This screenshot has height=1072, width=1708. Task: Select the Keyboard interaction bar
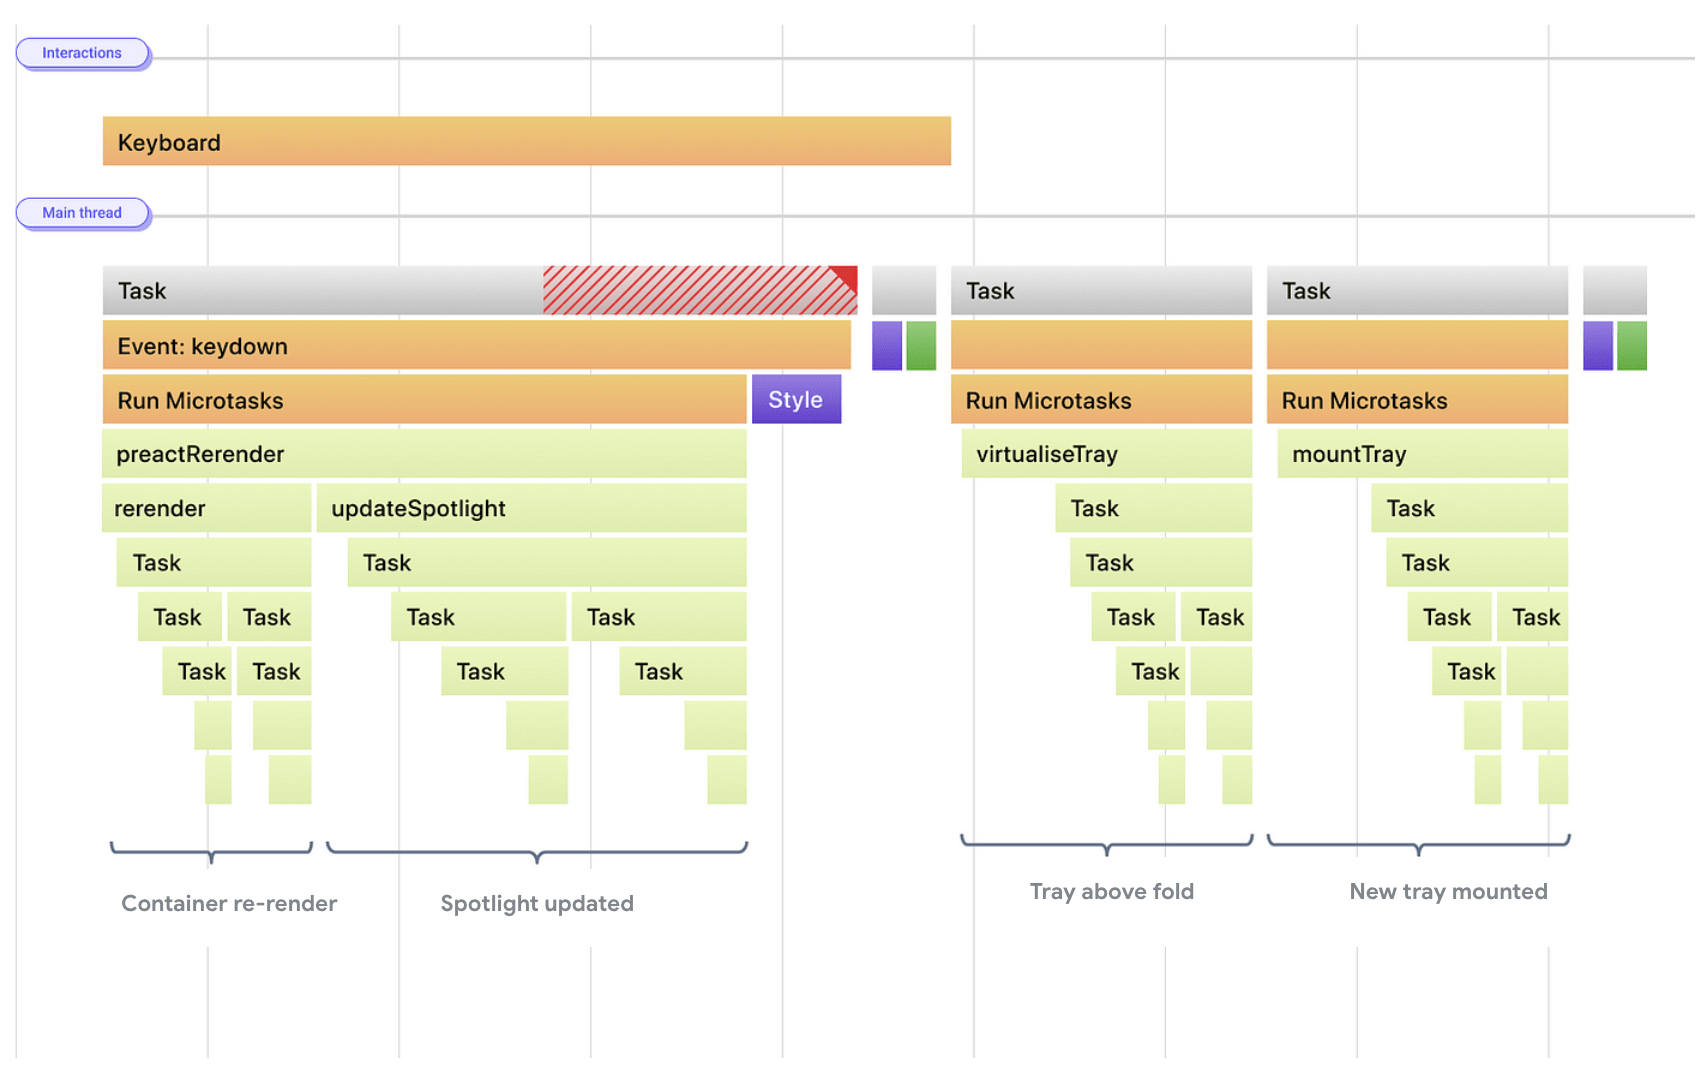click(526, 142)
